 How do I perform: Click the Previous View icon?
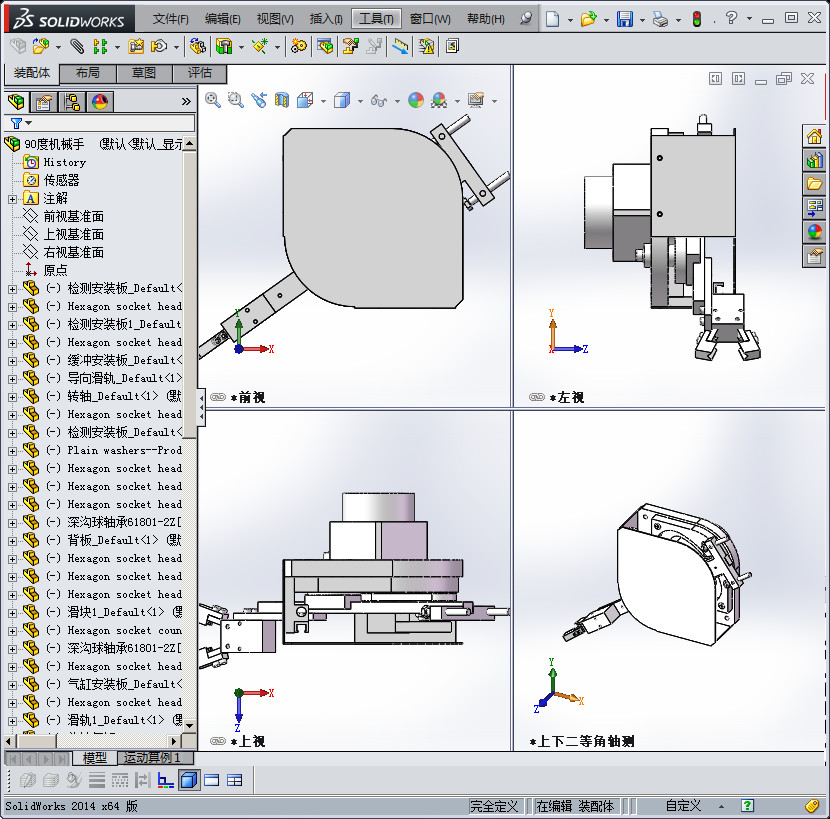point(259,100)
